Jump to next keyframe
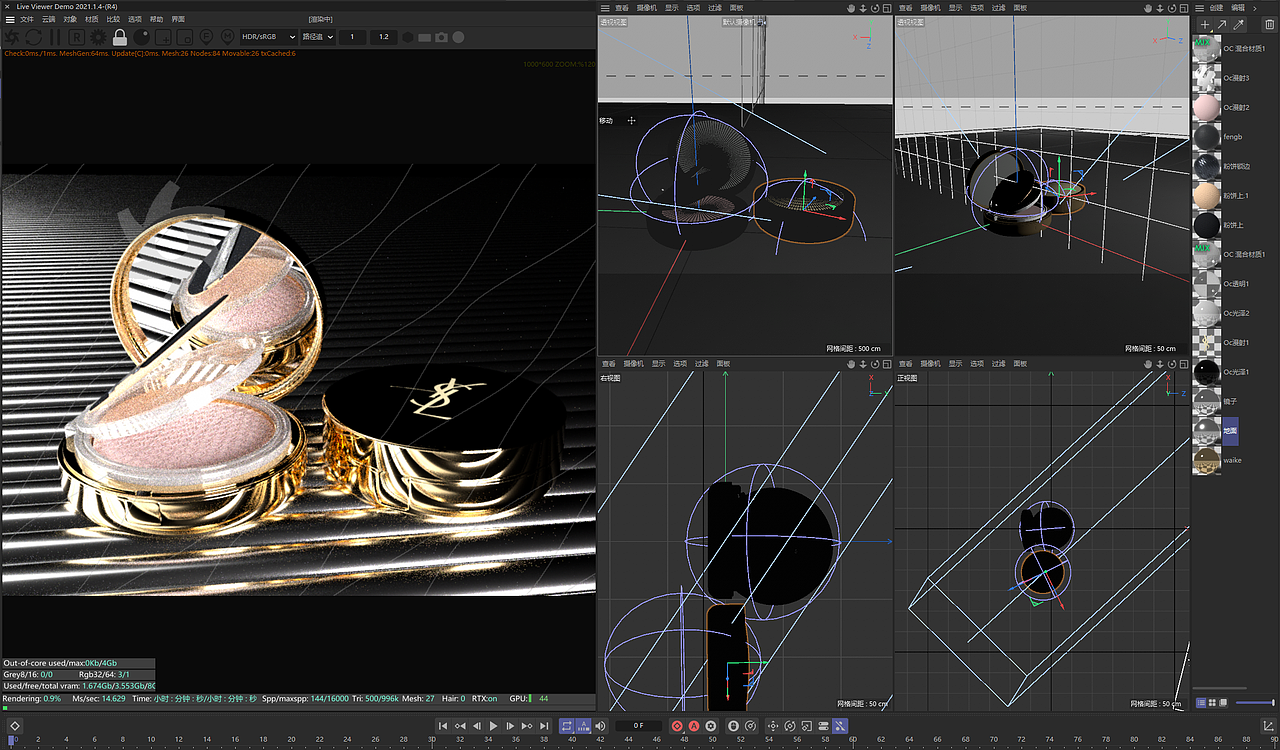1280x750 pixels. point(526,725)
